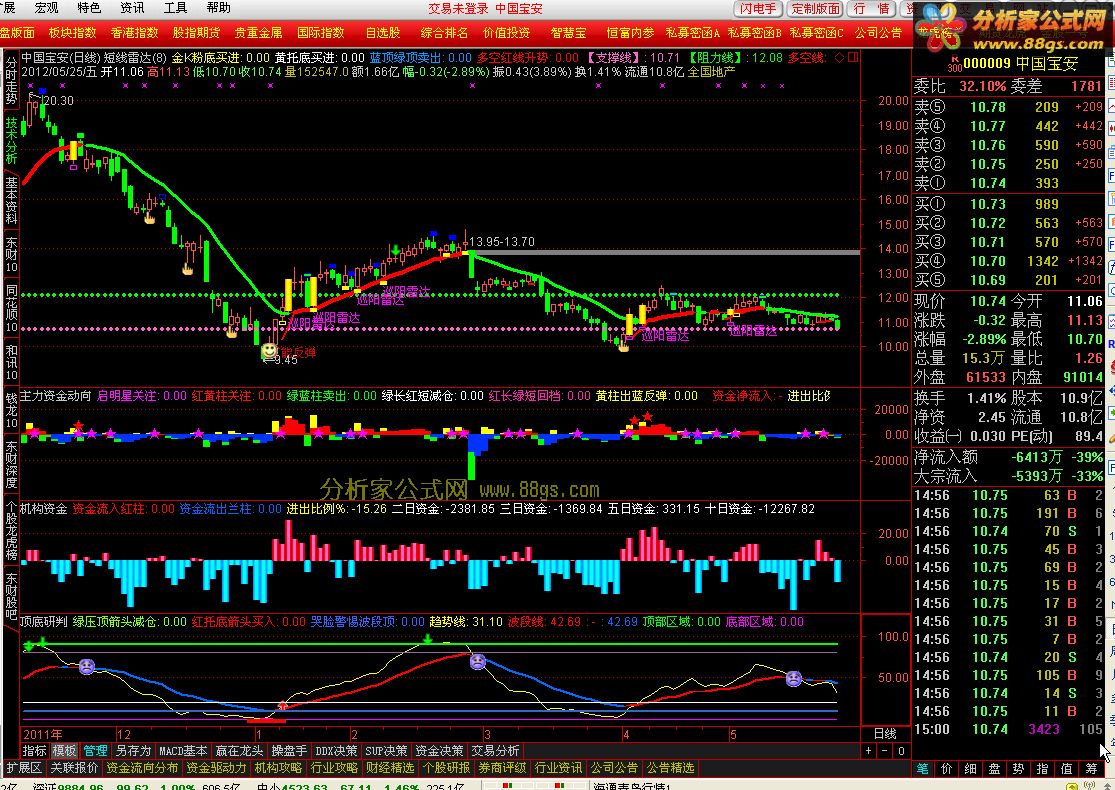Viewport: 1115px width, 790px height.
Task: Apply the MACD基本 template
Action: point(183,751)
